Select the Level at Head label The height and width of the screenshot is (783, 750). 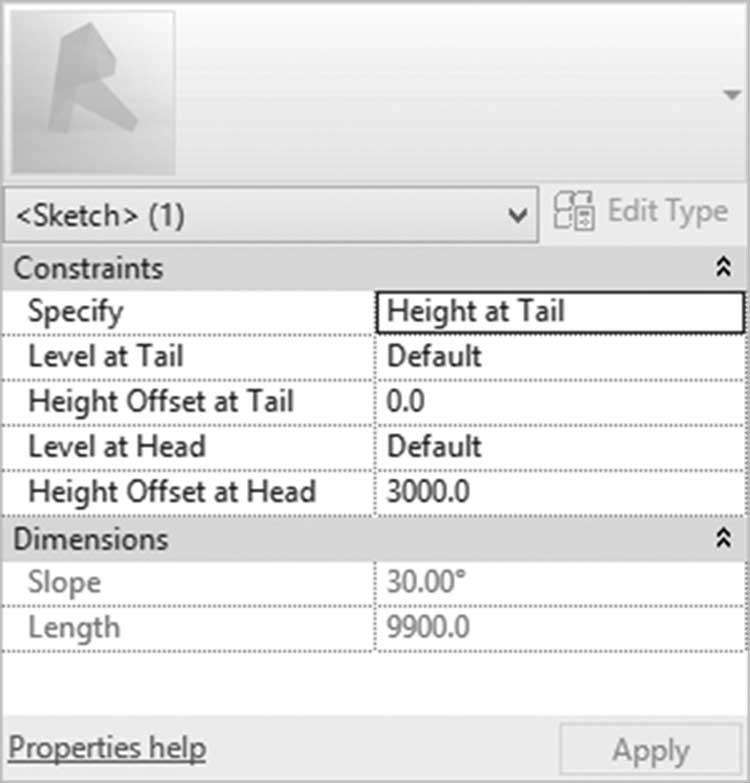pos(117,446)
